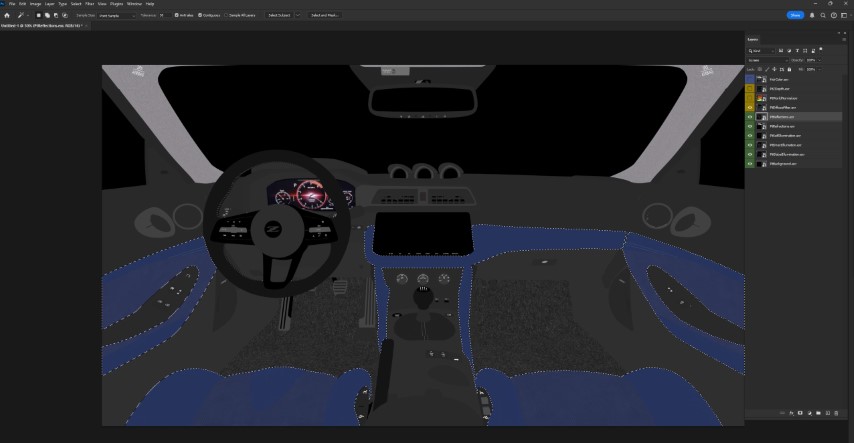854x443 pixels.
Task: Filter layers by type layers (T icon)
Action: tap(796, 50)
